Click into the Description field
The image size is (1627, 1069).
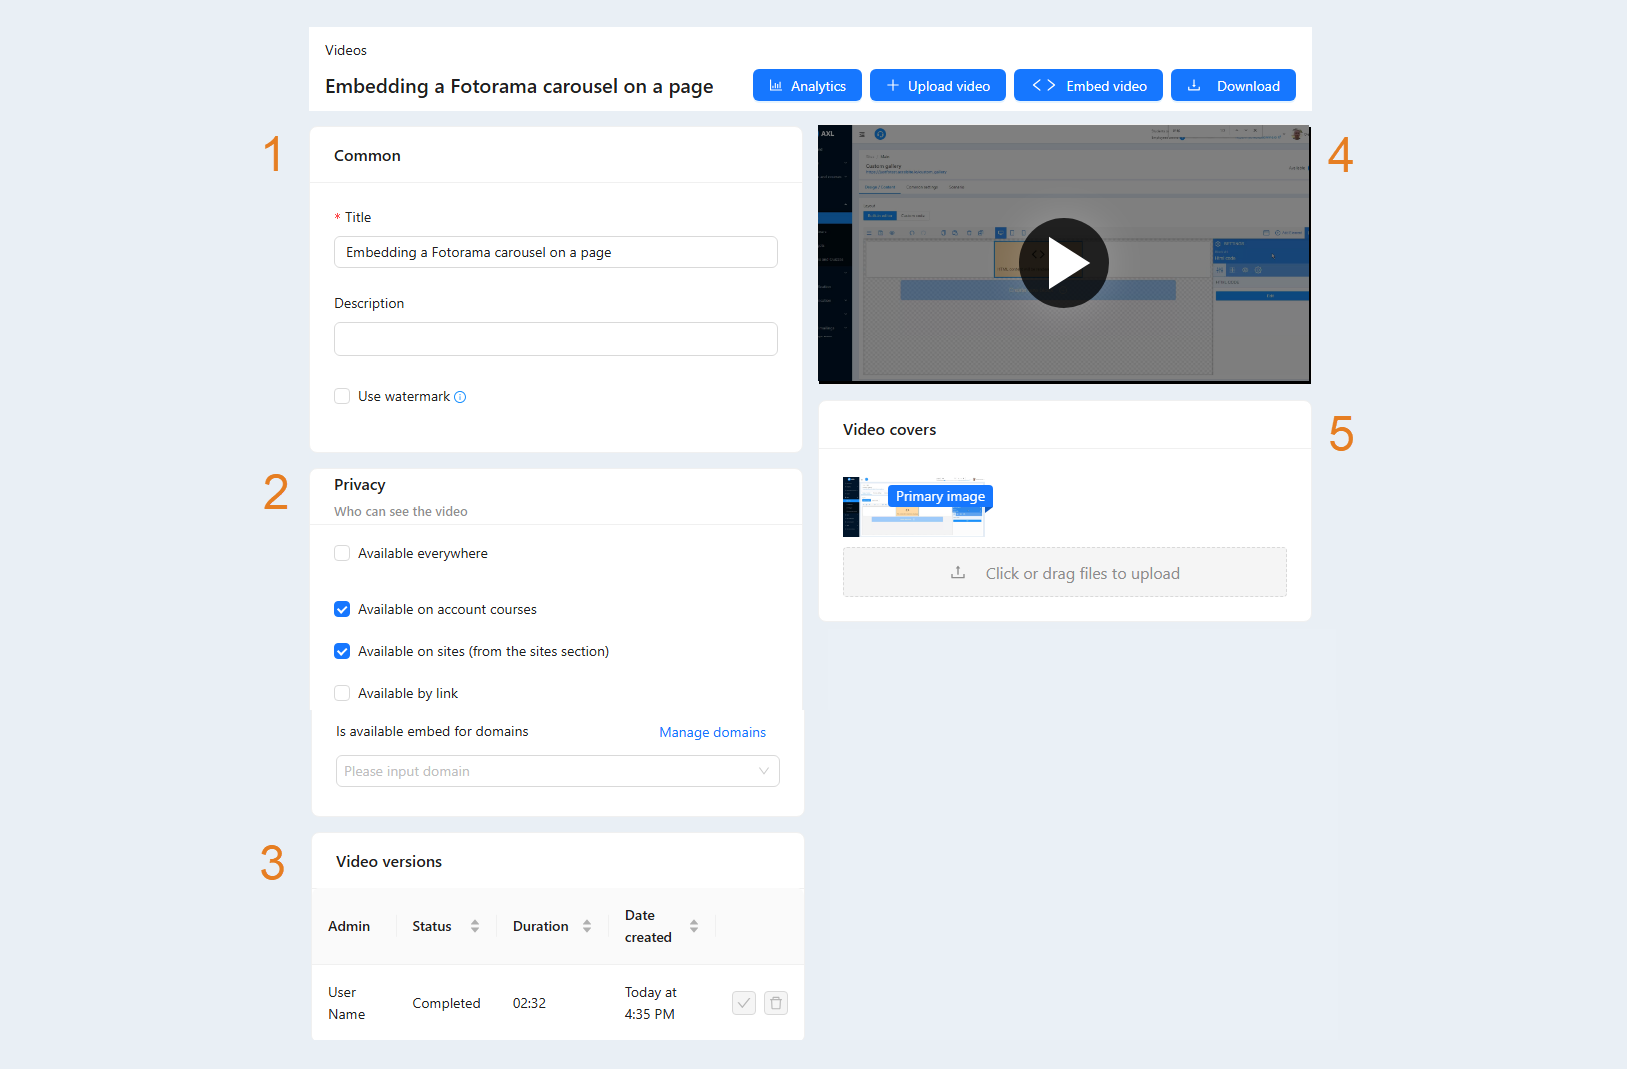tap(556, 339)
